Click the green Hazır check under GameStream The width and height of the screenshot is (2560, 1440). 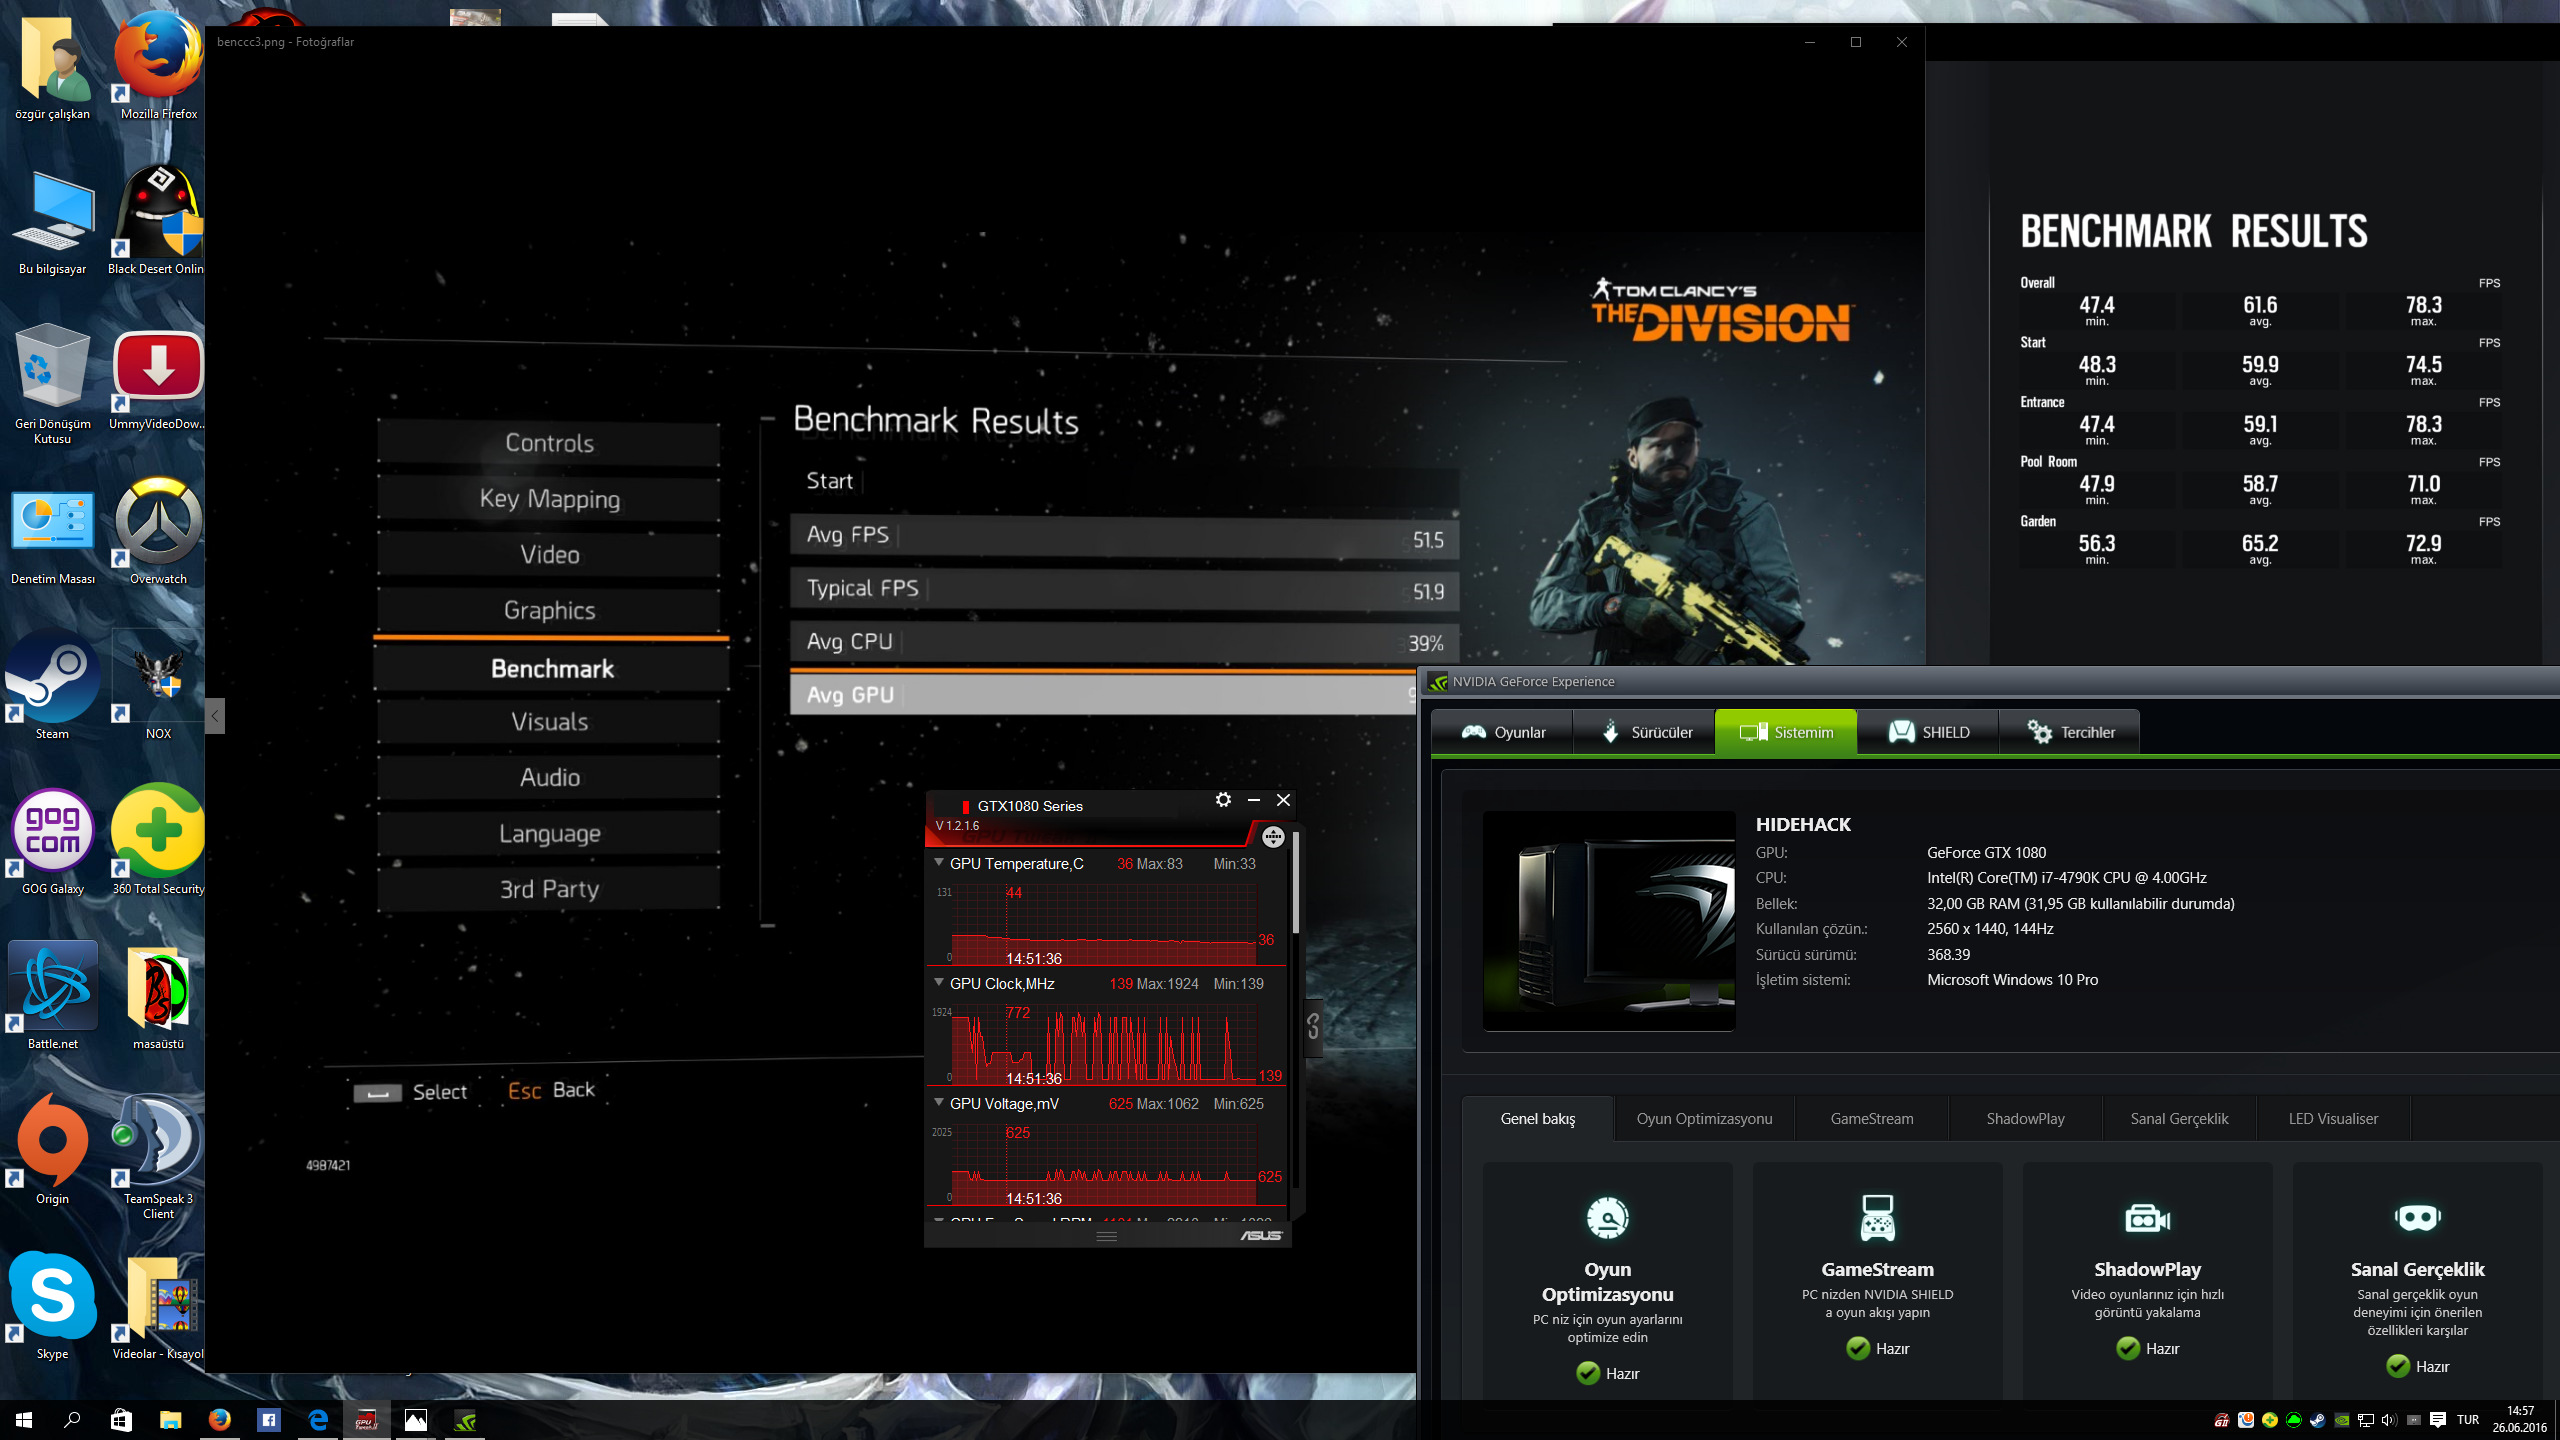click(1858, 1348)
